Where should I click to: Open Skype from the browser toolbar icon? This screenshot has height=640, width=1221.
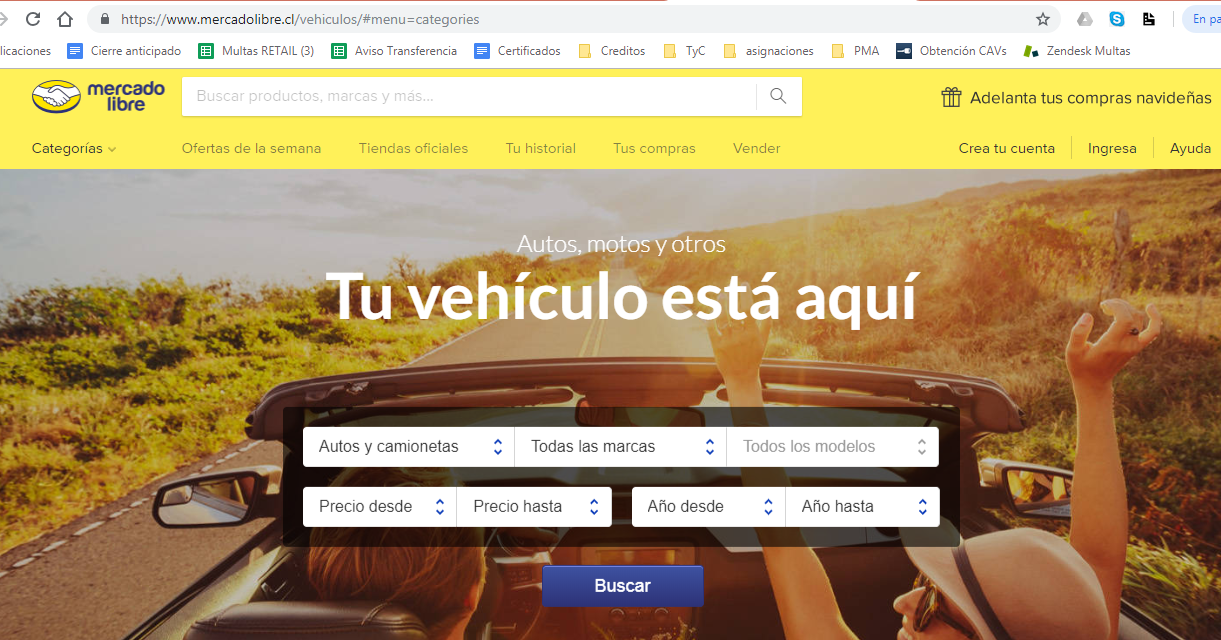[x=1117, y=18]
